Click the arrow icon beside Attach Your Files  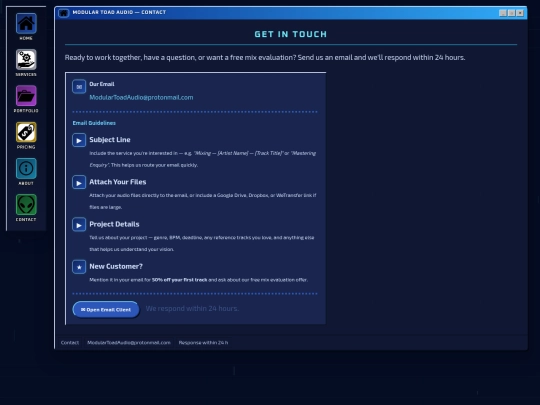coord(79,183)
